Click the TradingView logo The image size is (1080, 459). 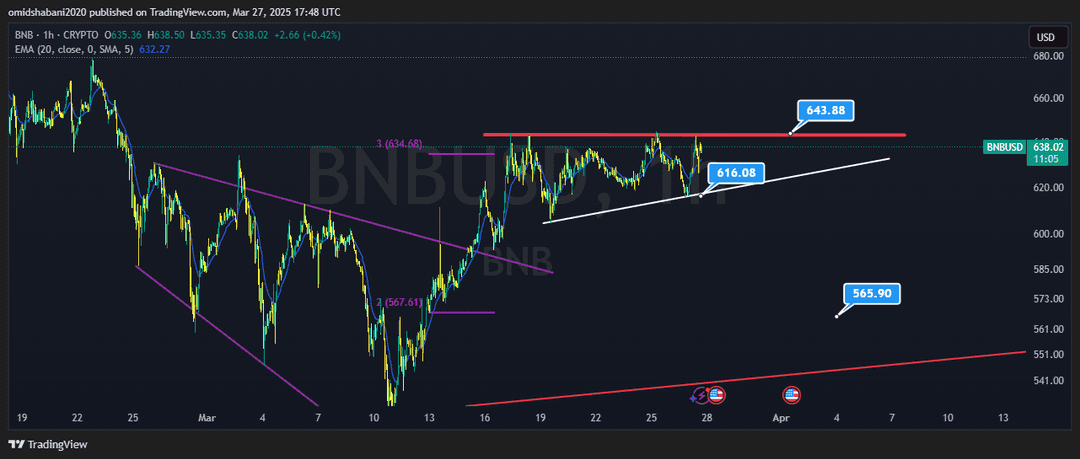tap(48, 445)
